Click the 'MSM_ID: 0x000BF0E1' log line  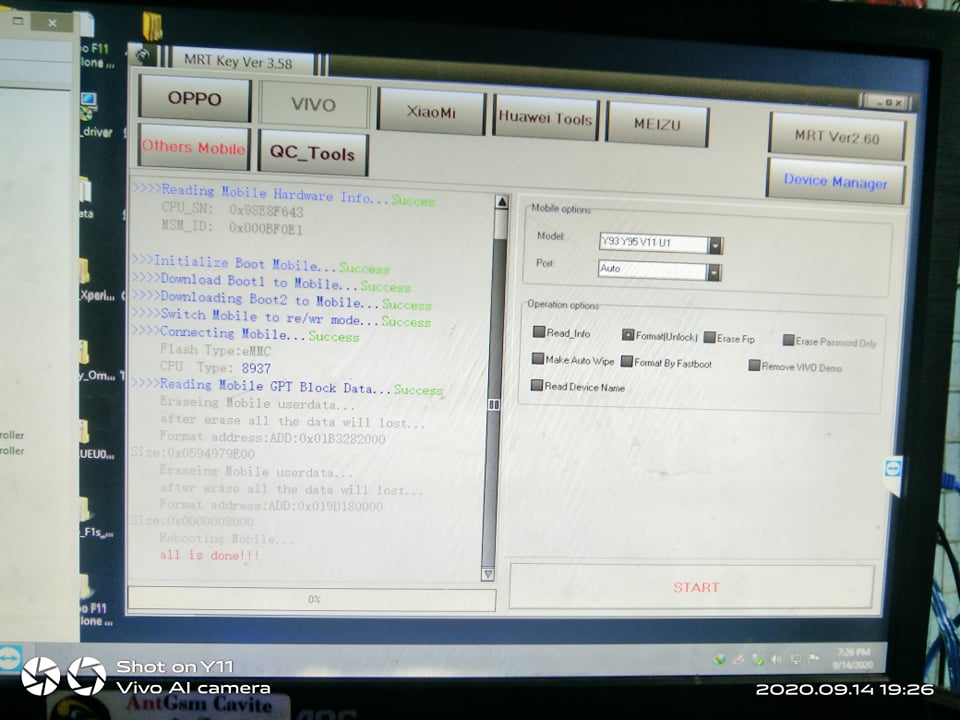coord(232,227)
